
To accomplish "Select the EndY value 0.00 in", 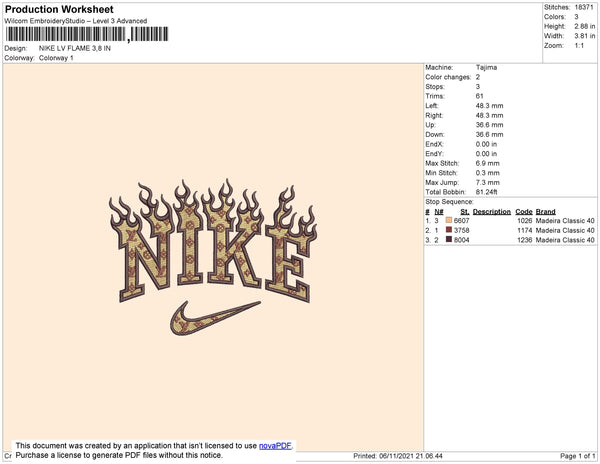I will [x=486, y=154].
